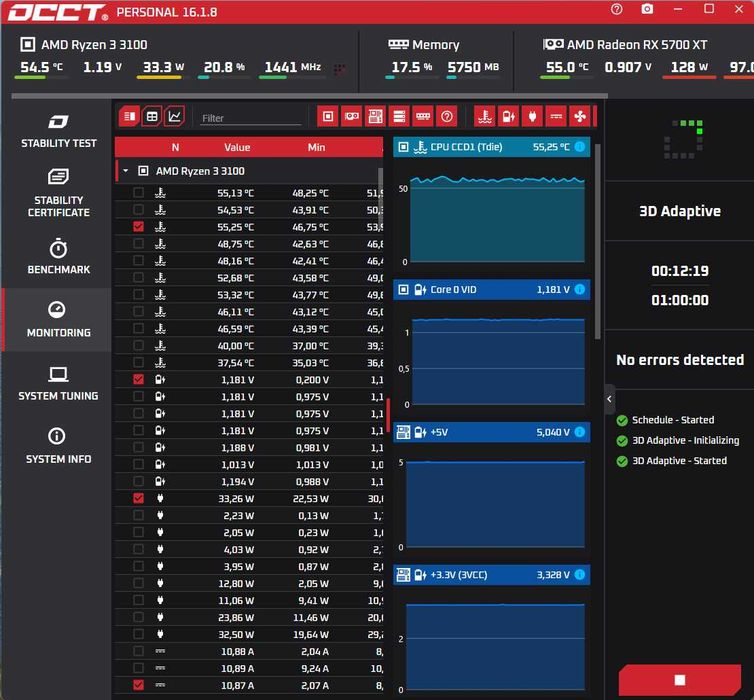This screenshot has height=700, width=754.
Task: Filter sensors by unknown (question mark) icon
Action: [x=447, y=116]
